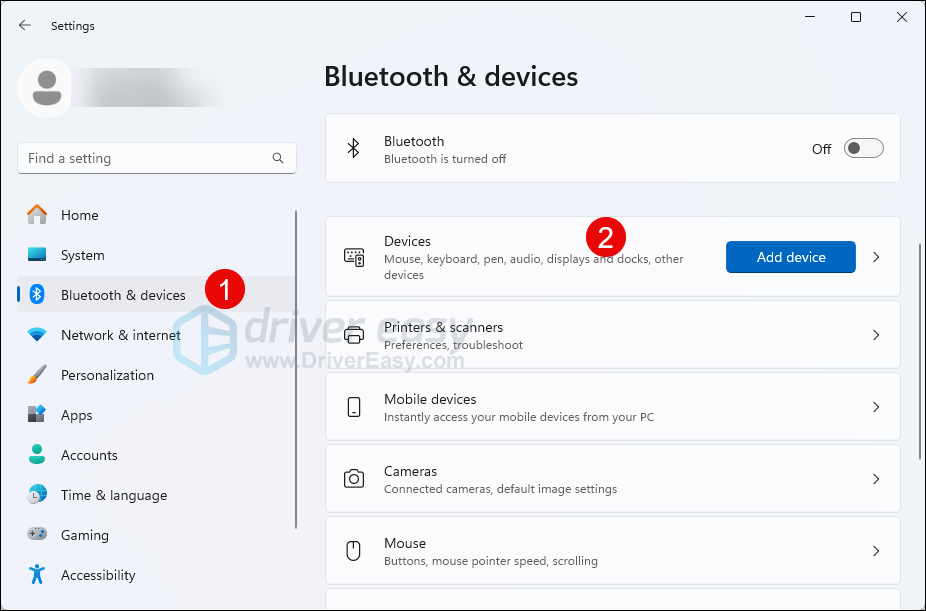926x611 pixels.
Task: Open the System settings page
Action: pyautogui.click(x=82, y=255)
